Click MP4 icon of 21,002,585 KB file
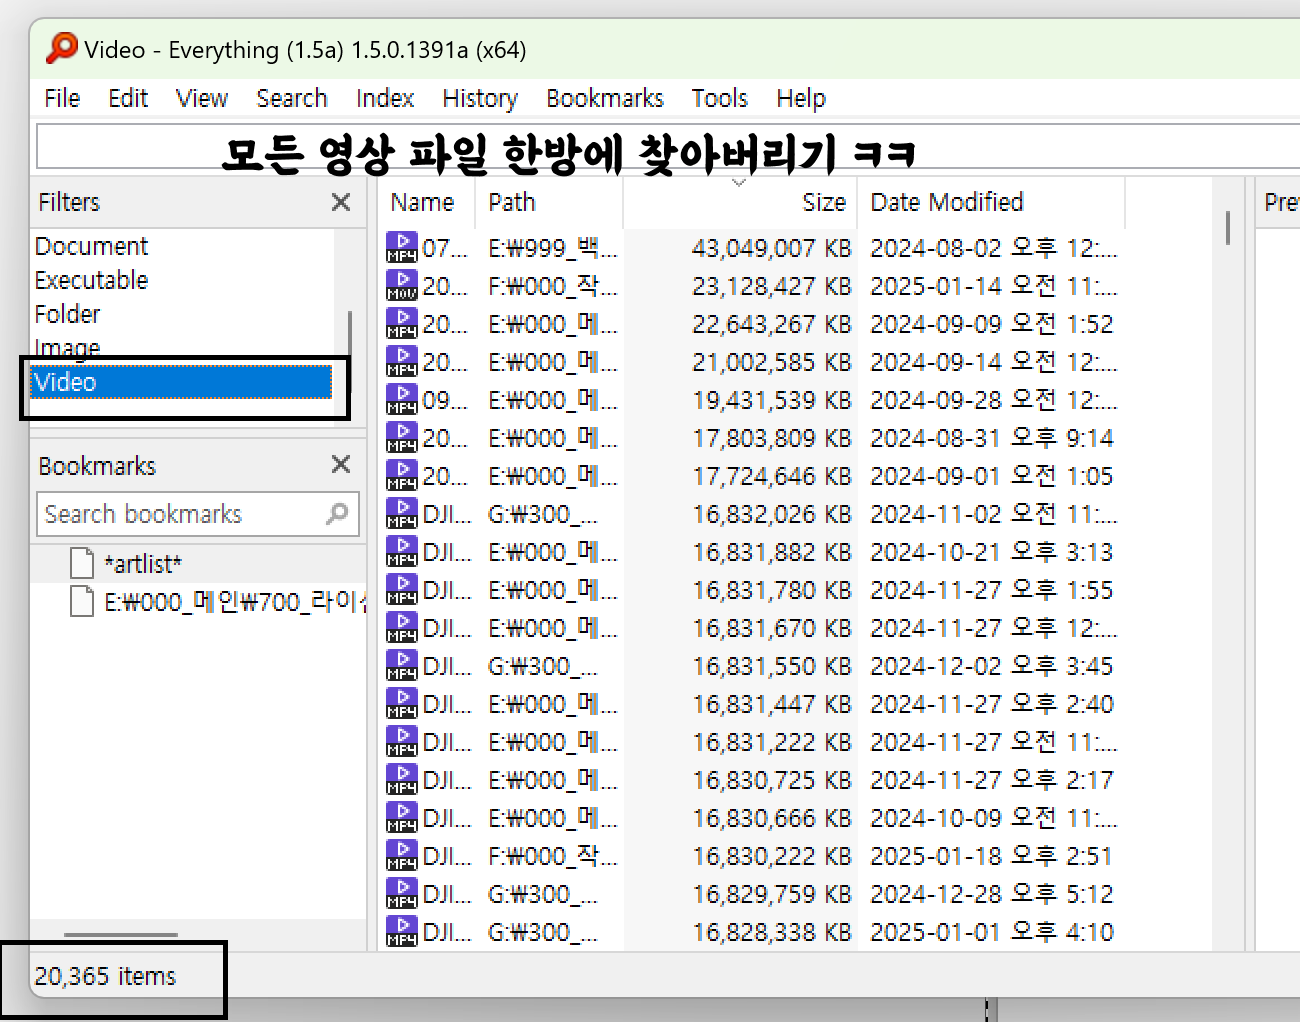This screenshot has height=1022, width=1300. [x=402, y=361]
